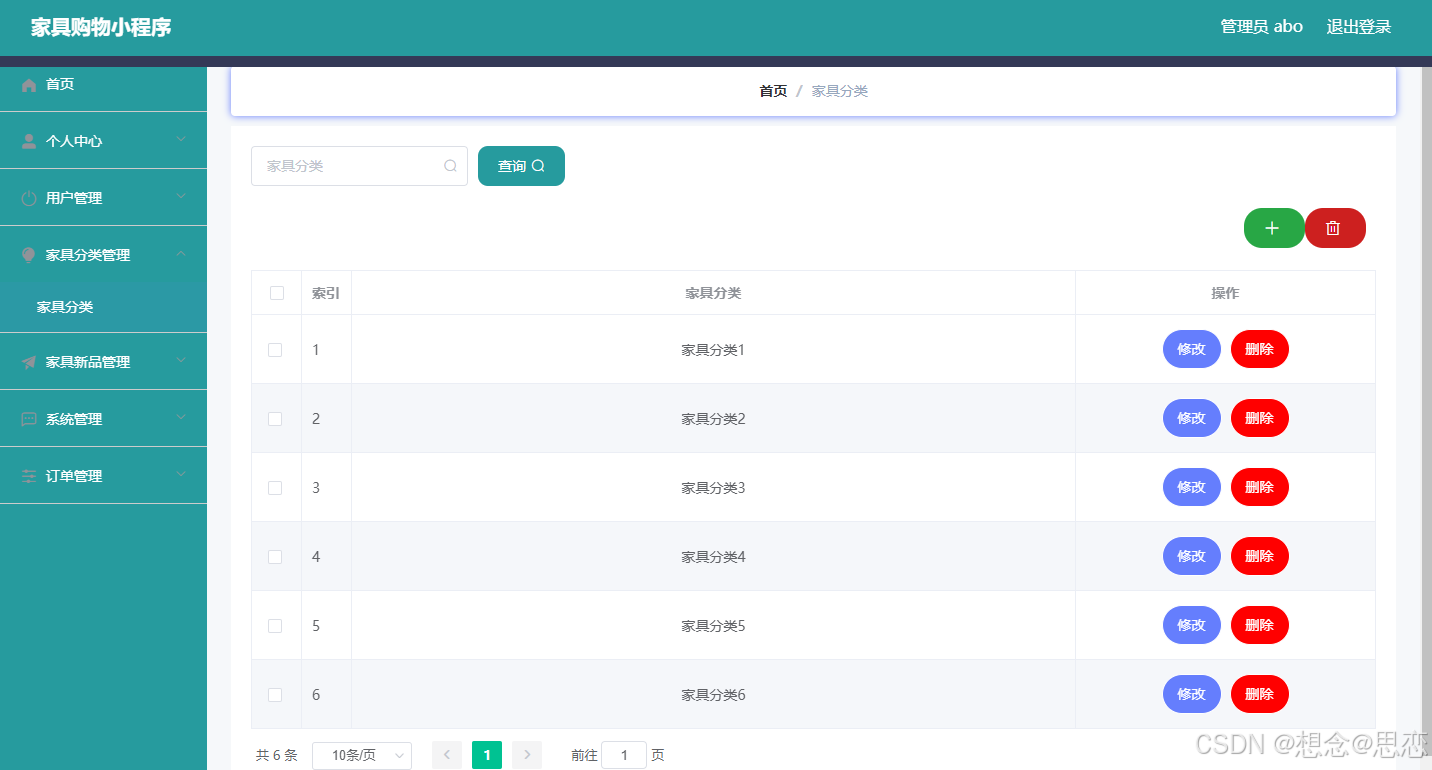Check the checkbox for row 家具分类3

click(x=275, y=488)
